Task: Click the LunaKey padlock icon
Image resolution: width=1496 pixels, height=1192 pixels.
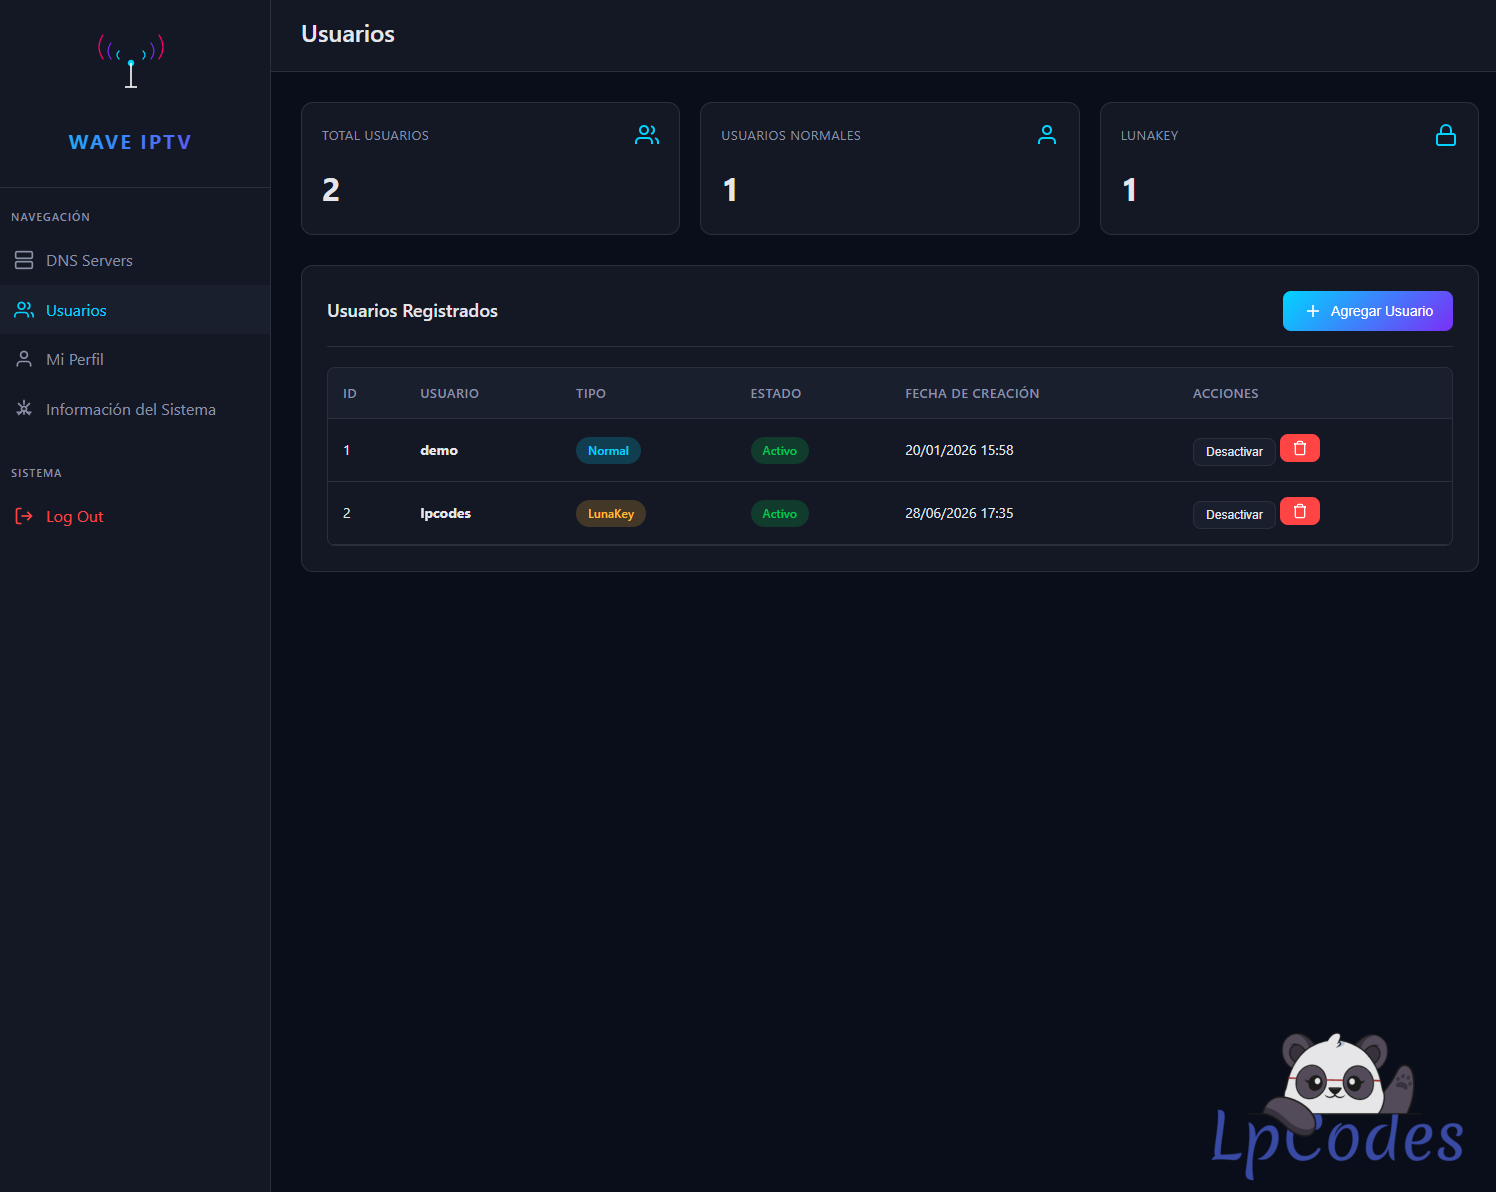Action: [x=1446, y=135]
